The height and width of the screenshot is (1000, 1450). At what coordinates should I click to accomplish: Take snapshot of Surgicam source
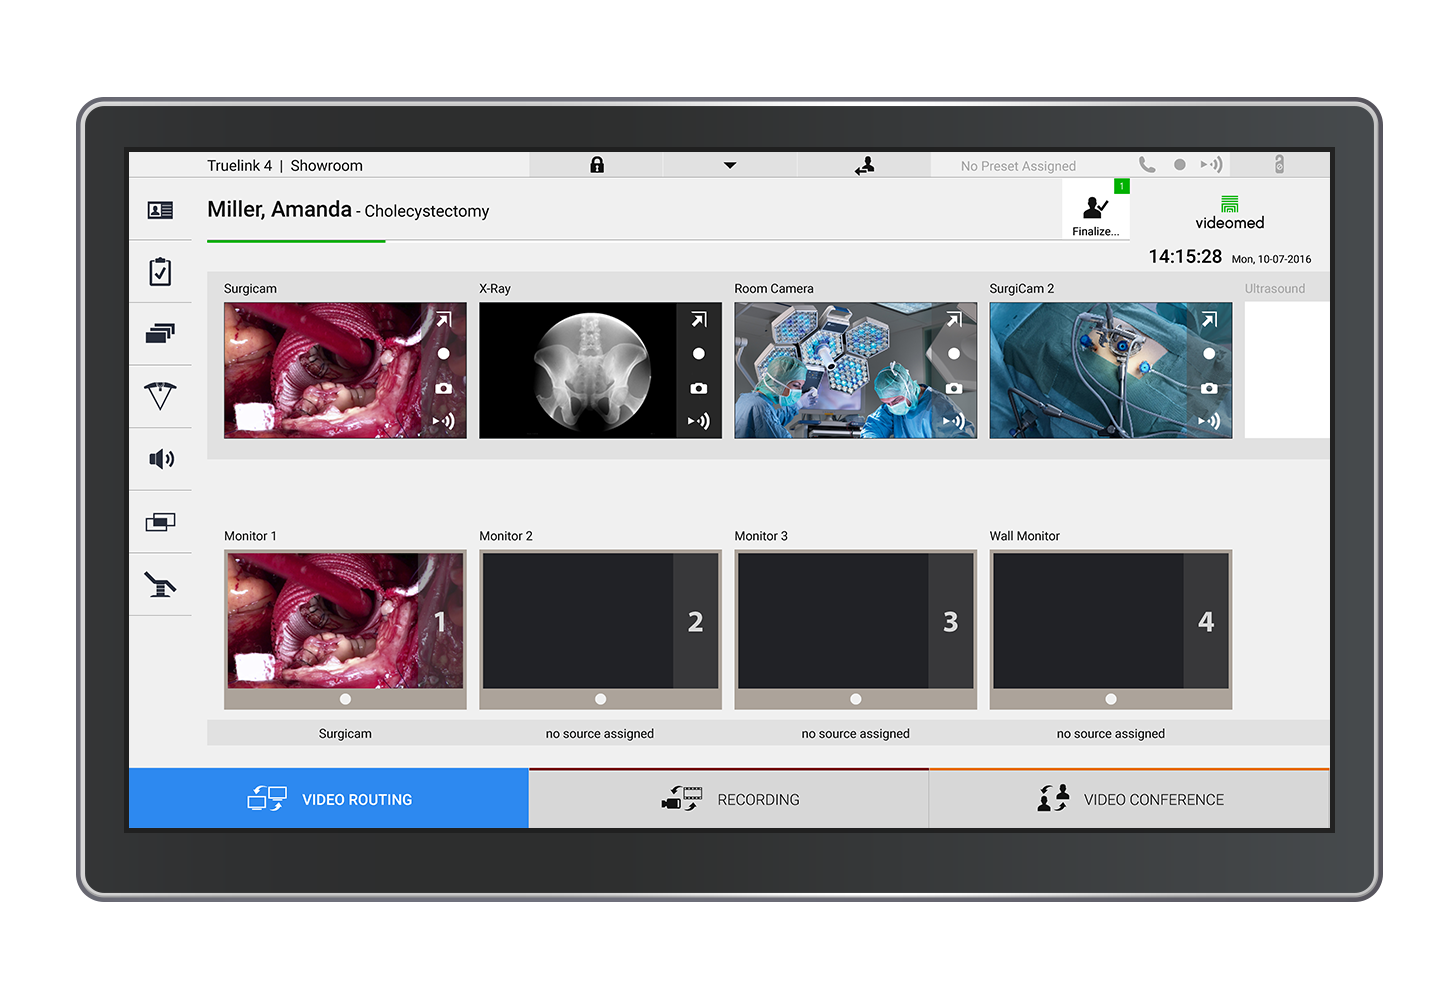444,388
